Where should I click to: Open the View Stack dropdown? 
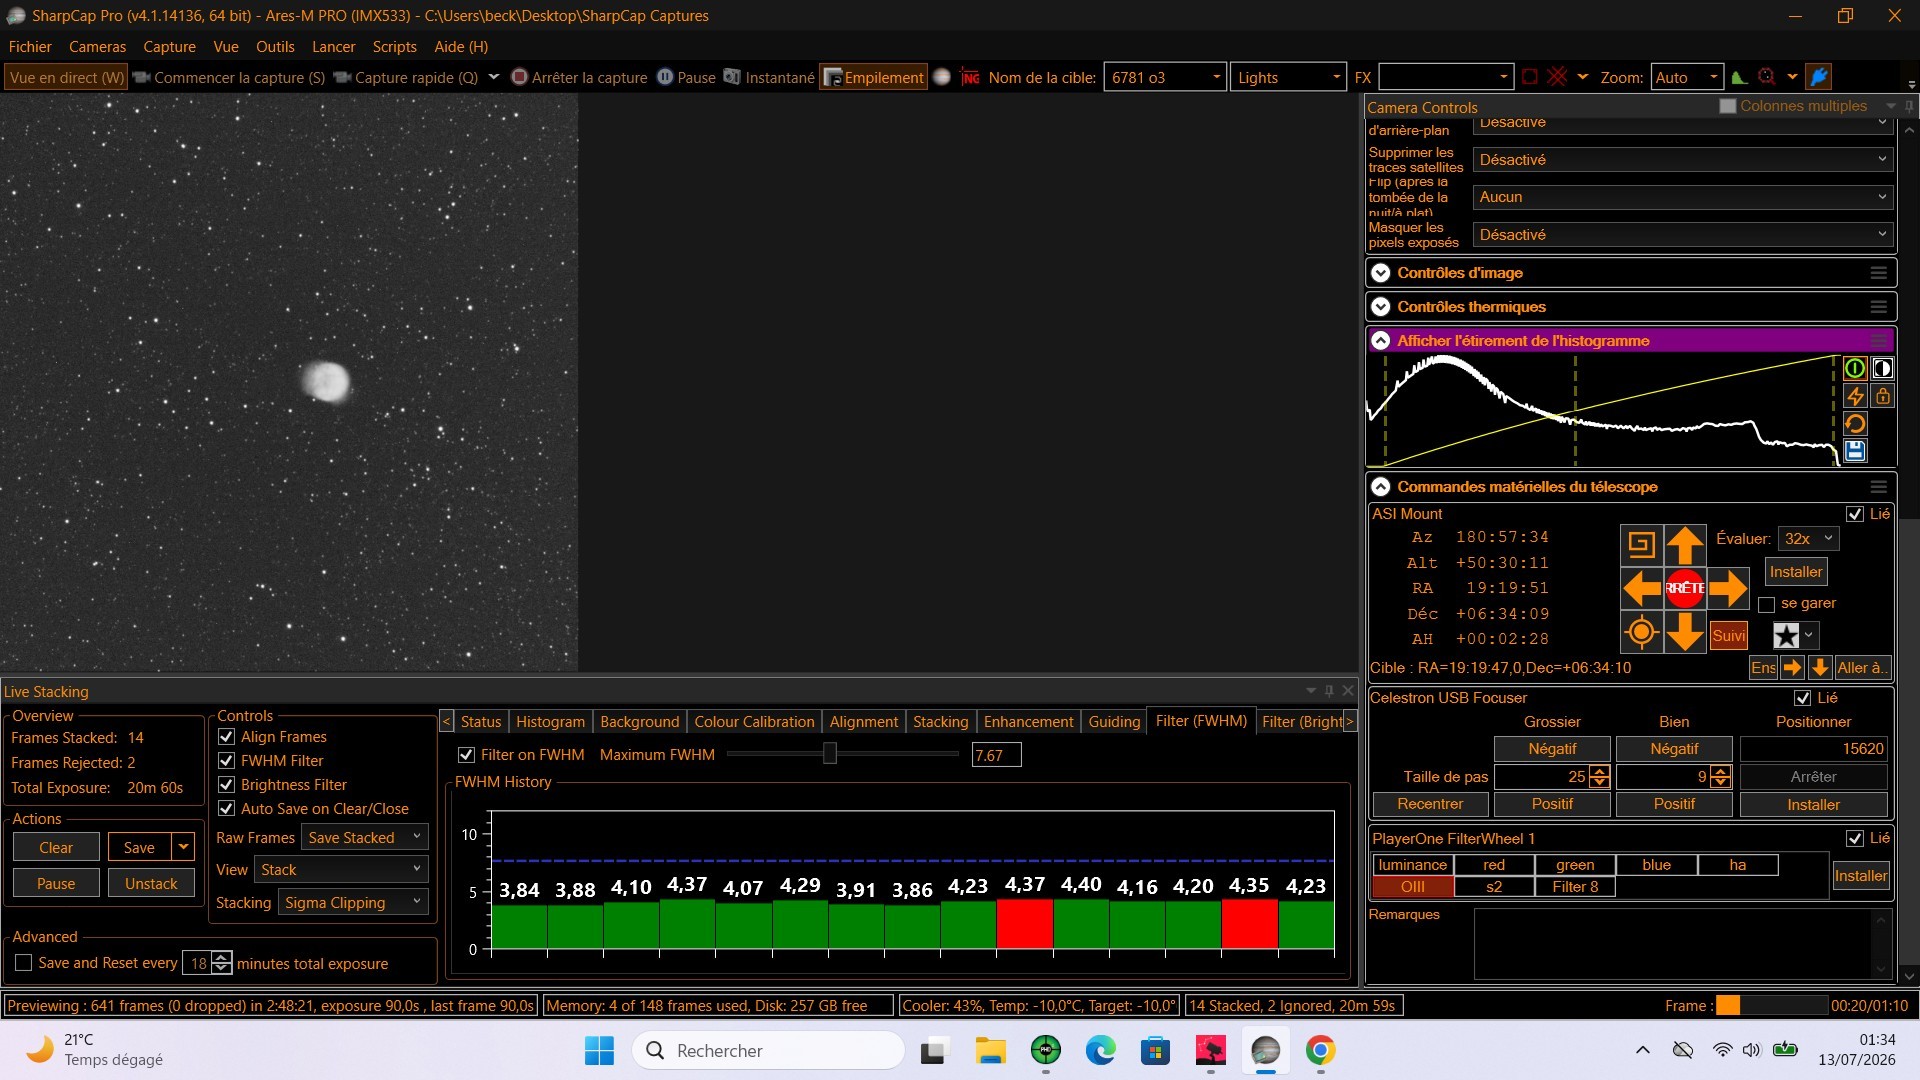[x=341, y=870]
